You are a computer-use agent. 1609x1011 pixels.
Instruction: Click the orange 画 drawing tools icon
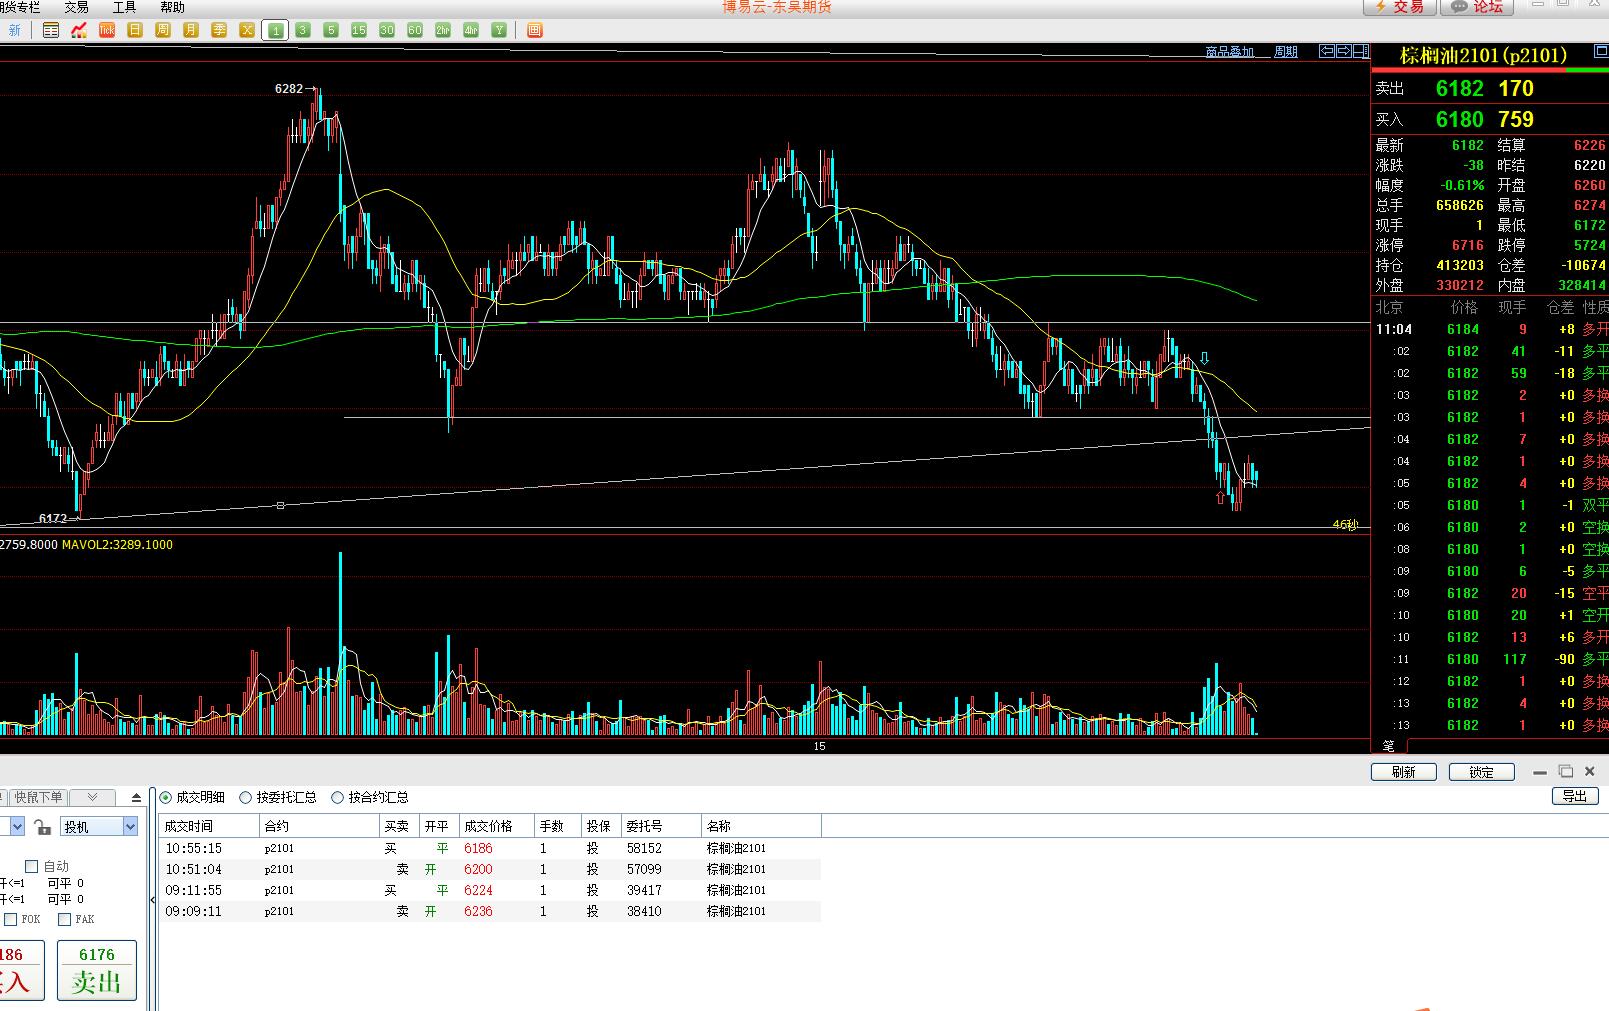535,30
